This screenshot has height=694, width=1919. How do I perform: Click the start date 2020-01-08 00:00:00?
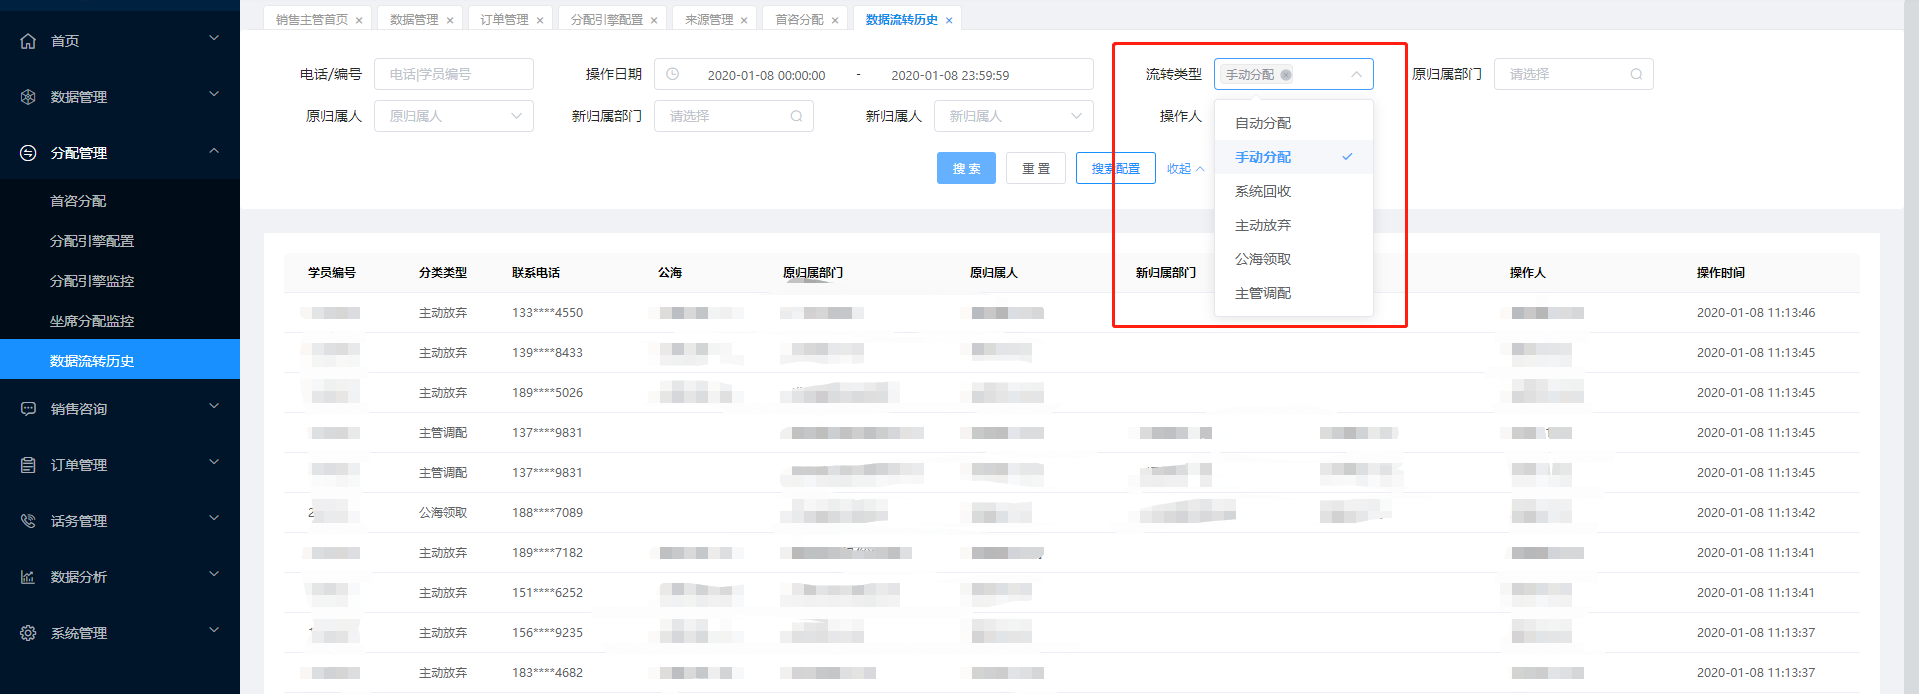766,75
